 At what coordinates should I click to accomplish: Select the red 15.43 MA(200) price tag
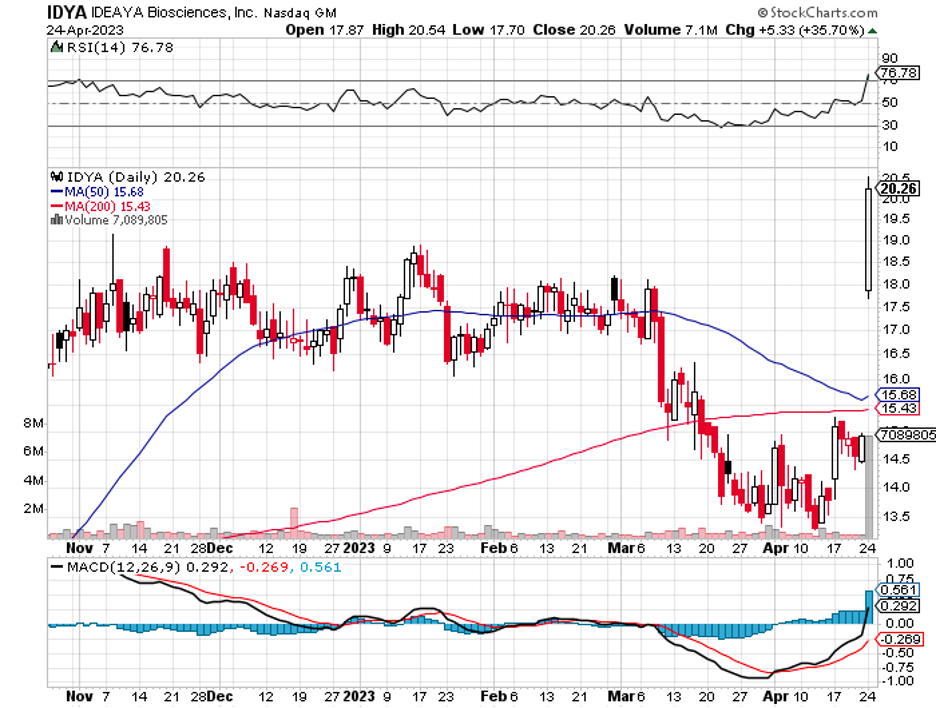894,409
